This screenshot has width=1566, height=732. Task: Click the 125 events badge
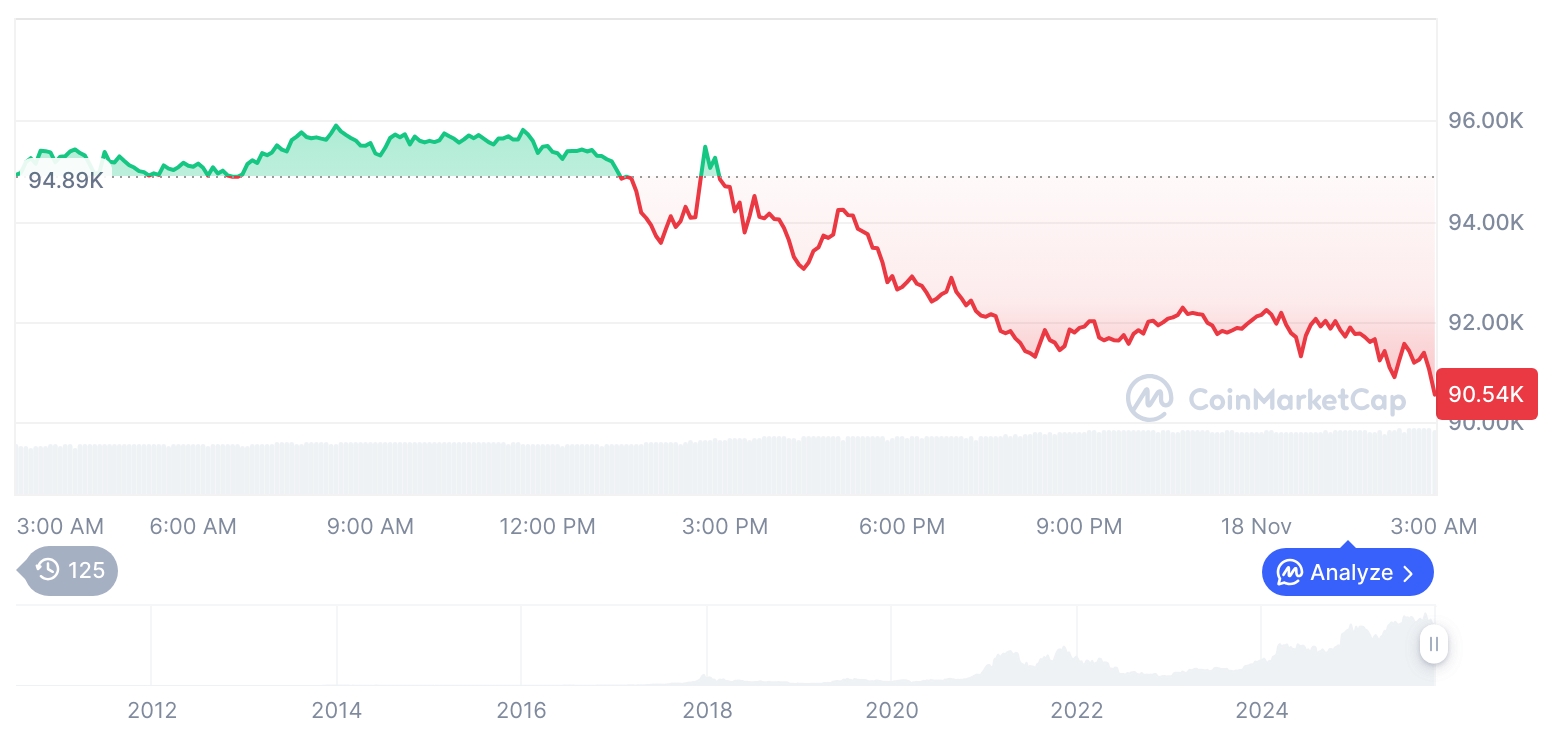point(70,570)
